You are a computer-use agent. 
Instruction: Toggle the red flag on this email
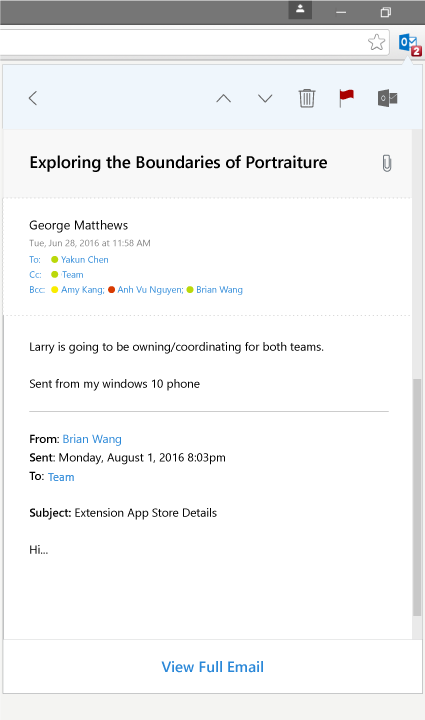[347, 98]
